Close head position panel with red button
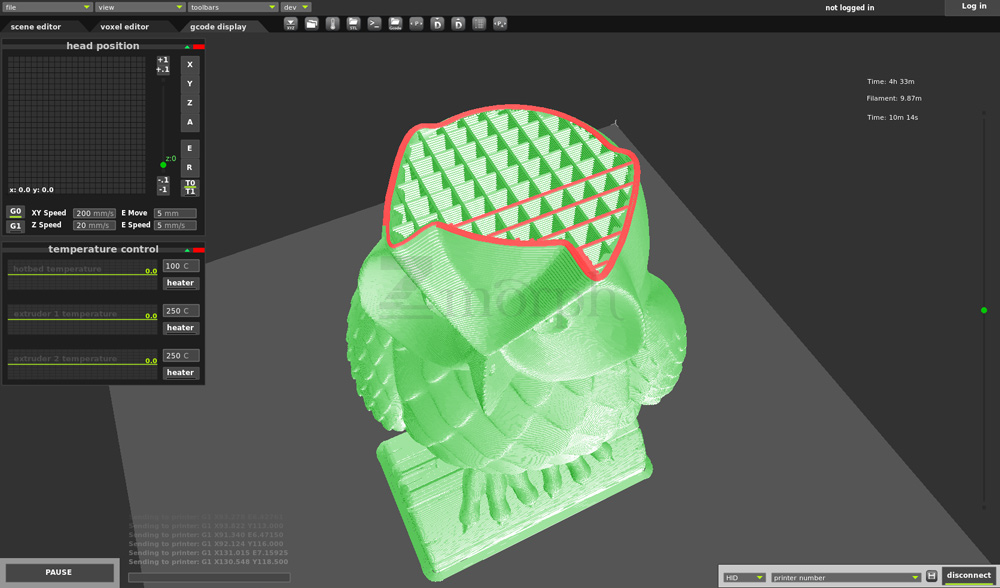The width and height of the screenshot is (1000, 588). pyautogui.click(x=199, y=46)
